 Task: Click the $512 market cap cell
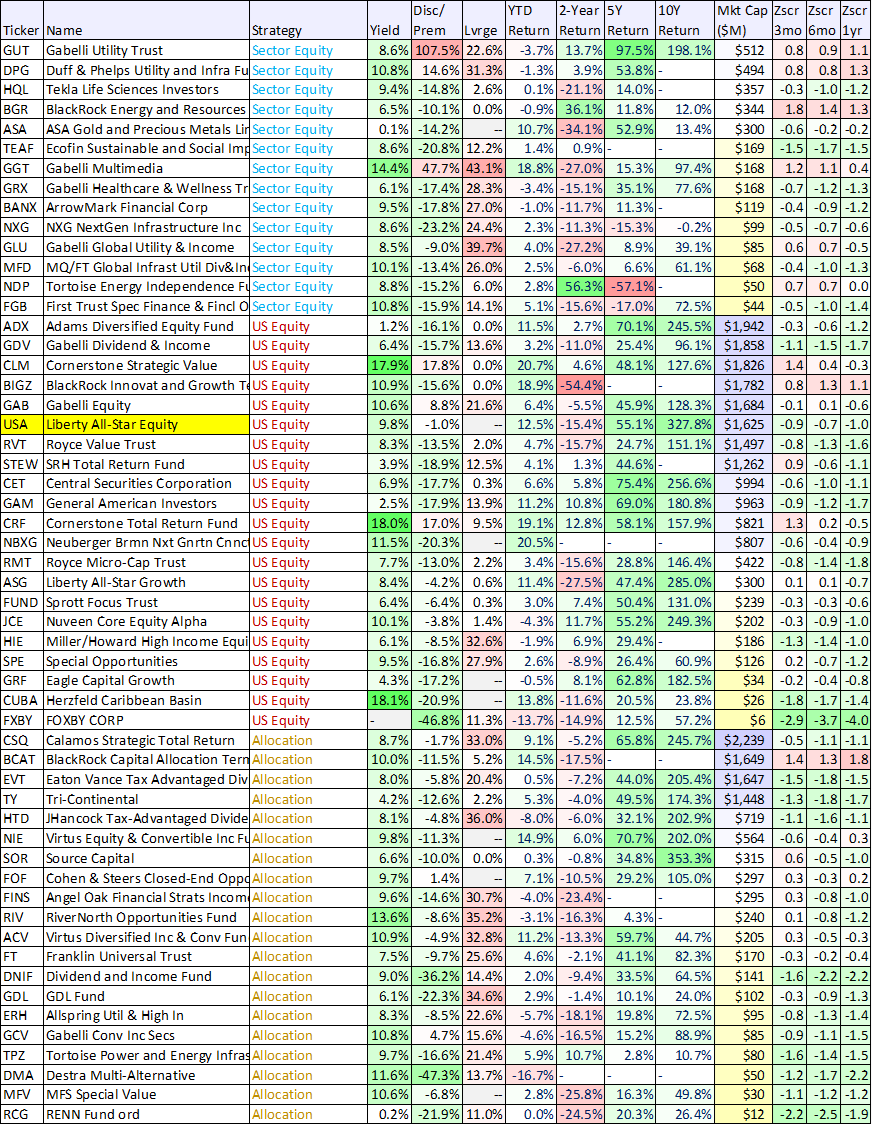point(742,50)
